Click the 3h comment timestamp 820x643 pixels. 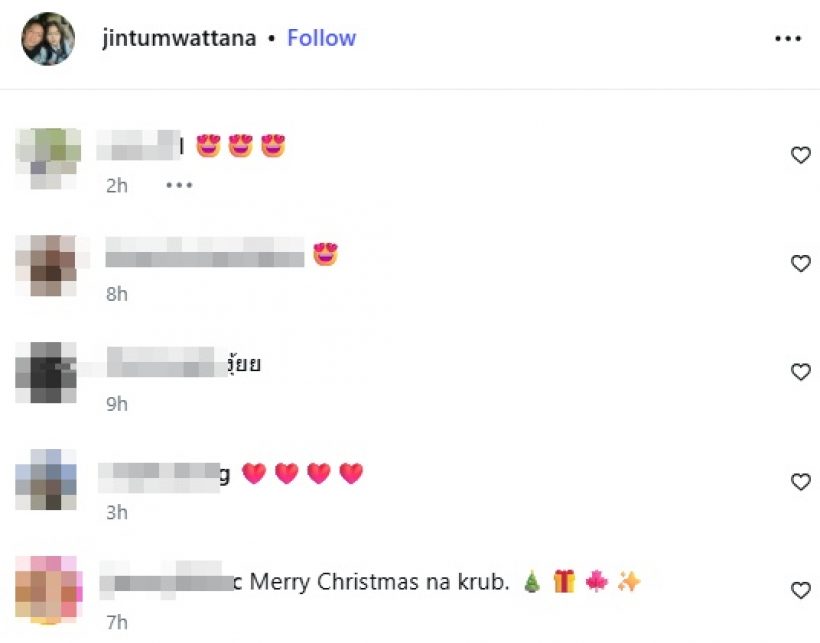pos(117,513)
